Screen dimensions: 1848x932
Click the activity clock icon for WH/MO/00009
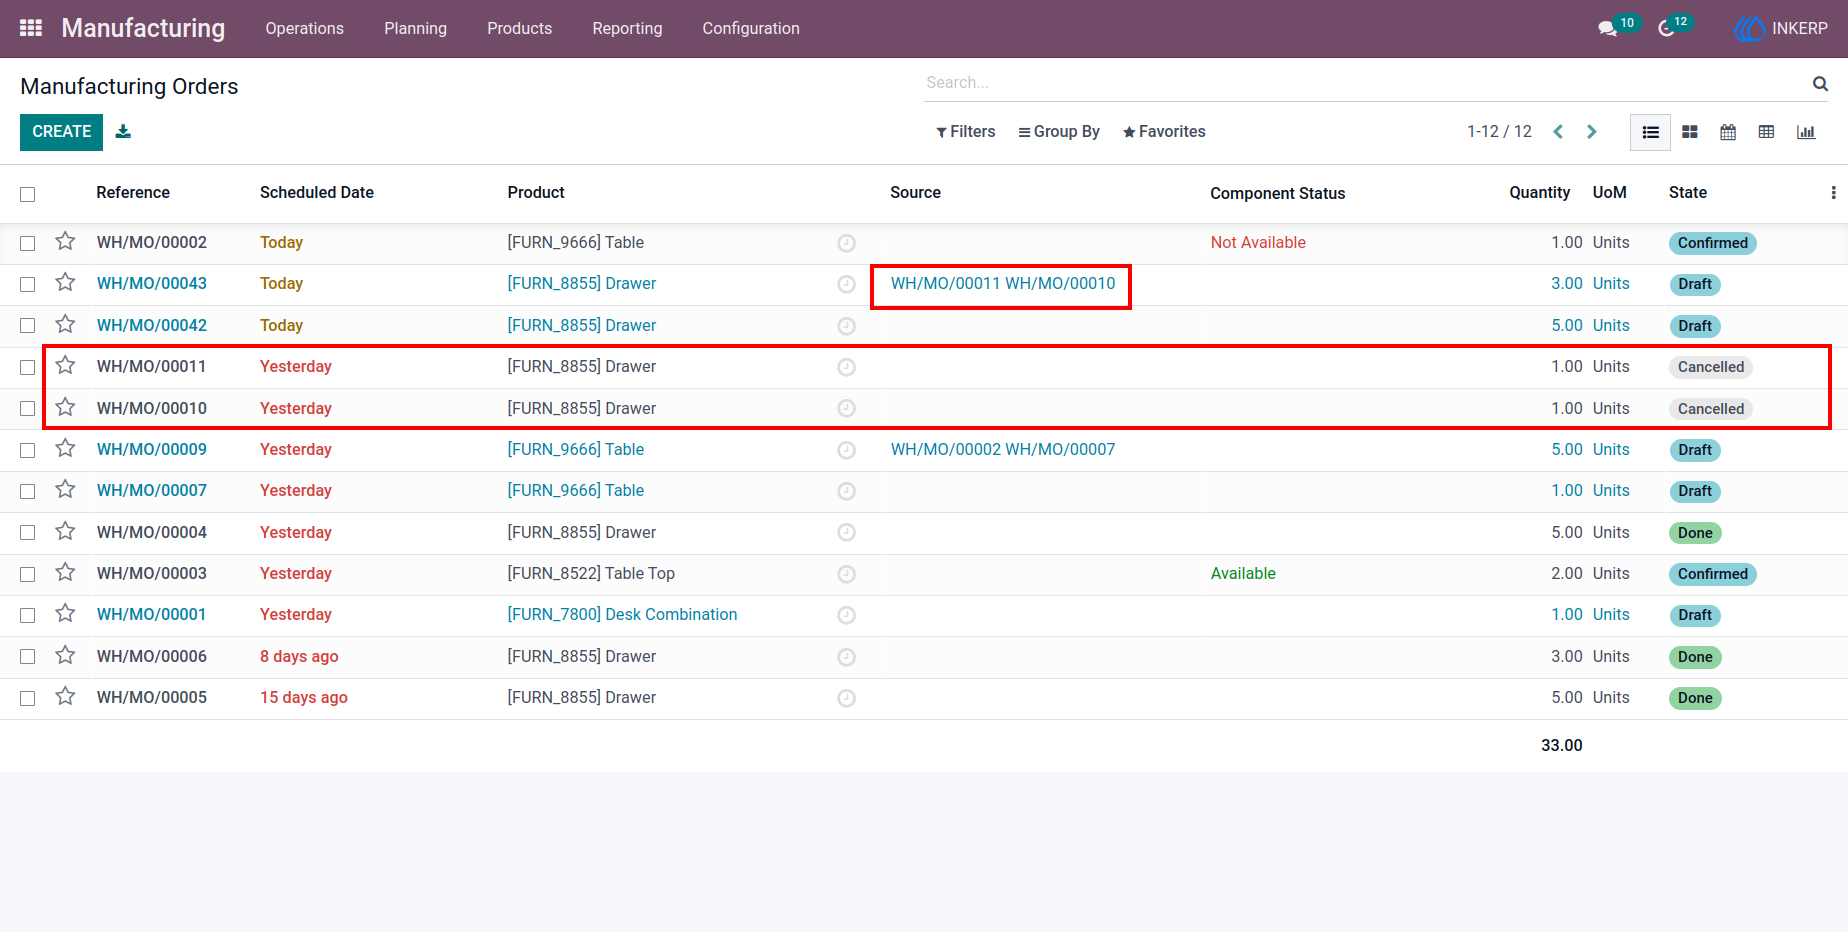click(846, 450)
